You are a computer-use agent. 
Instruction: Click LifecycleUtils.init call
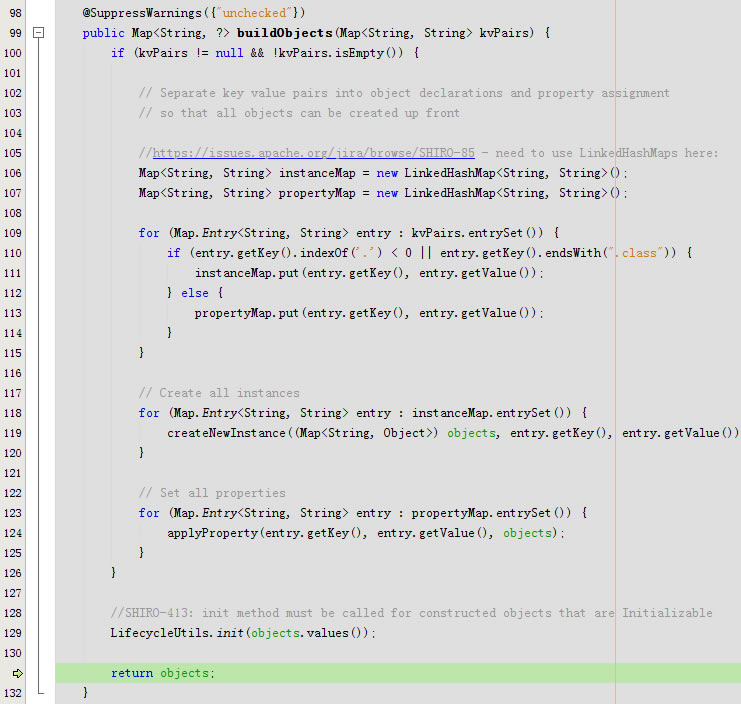177,633
